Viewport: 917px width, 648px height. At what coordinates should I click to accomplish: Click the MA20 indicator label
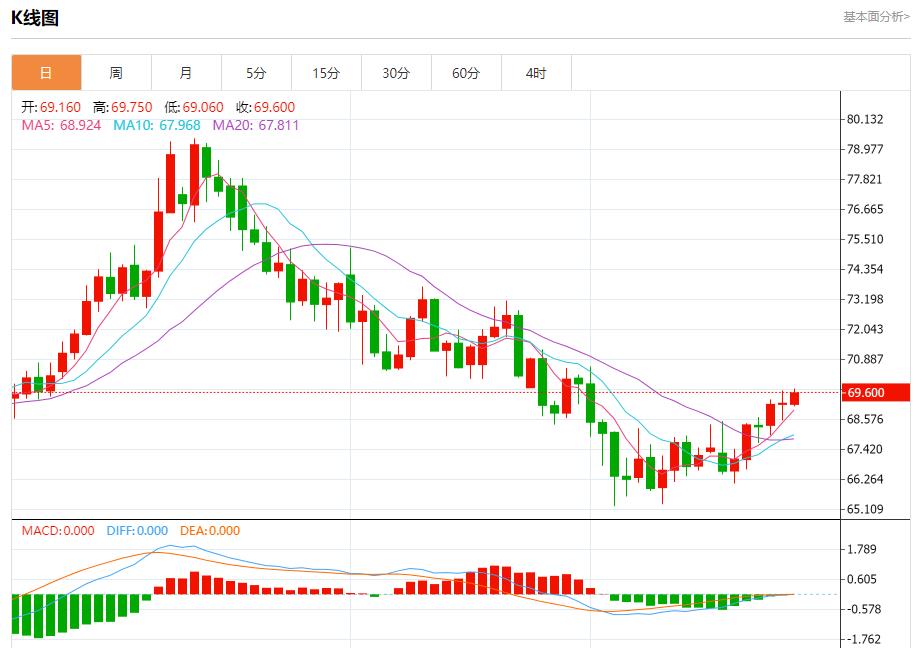(254, 125)
